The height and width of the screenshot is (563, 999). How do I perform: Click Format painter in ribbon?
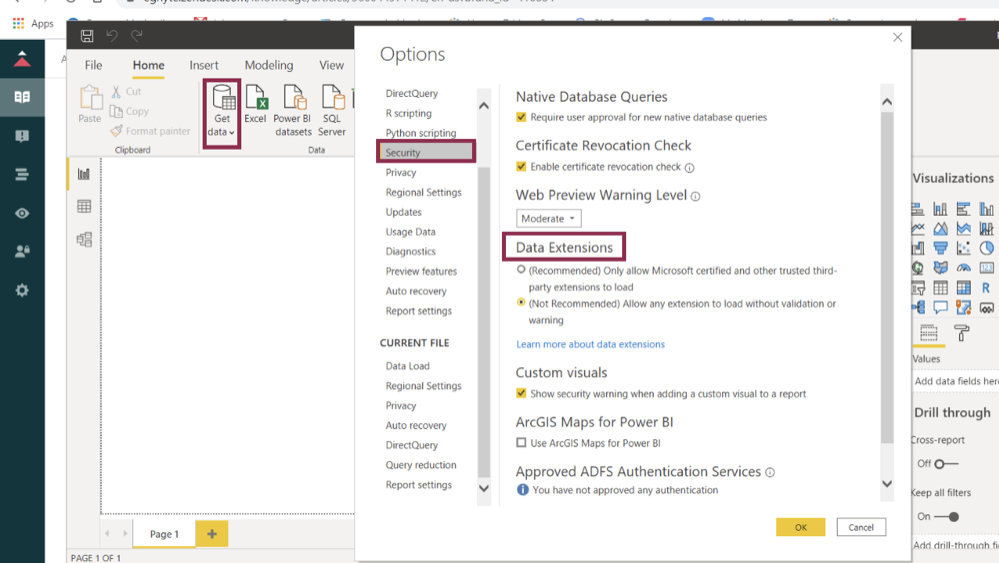pyautogui.click(x=150, y=131)
